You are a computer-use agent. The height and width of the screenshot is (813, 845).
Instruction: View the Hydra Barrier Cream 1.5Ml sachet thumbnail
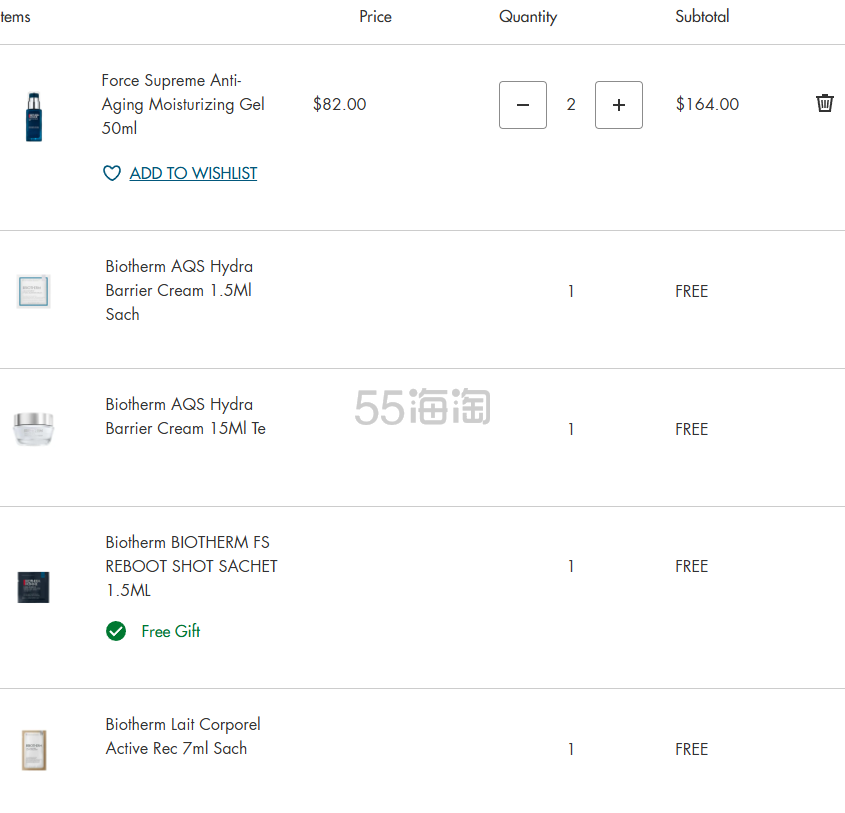click(33, 291)
